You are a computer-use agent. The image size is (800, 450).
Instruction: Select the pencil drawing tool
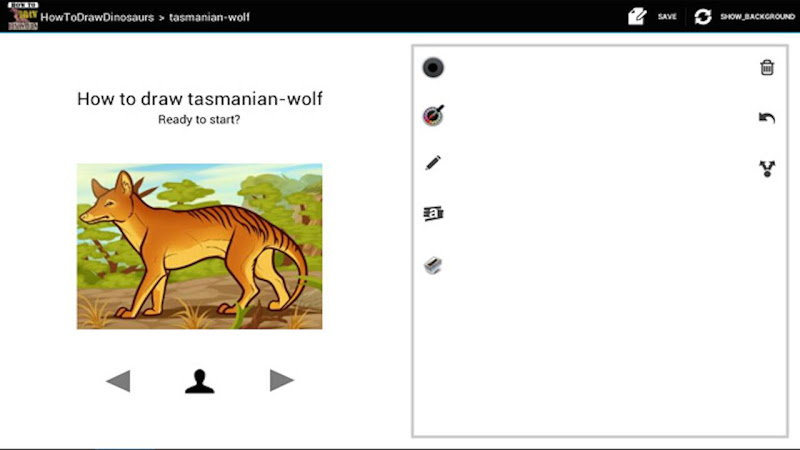click(x=433, y=163)
